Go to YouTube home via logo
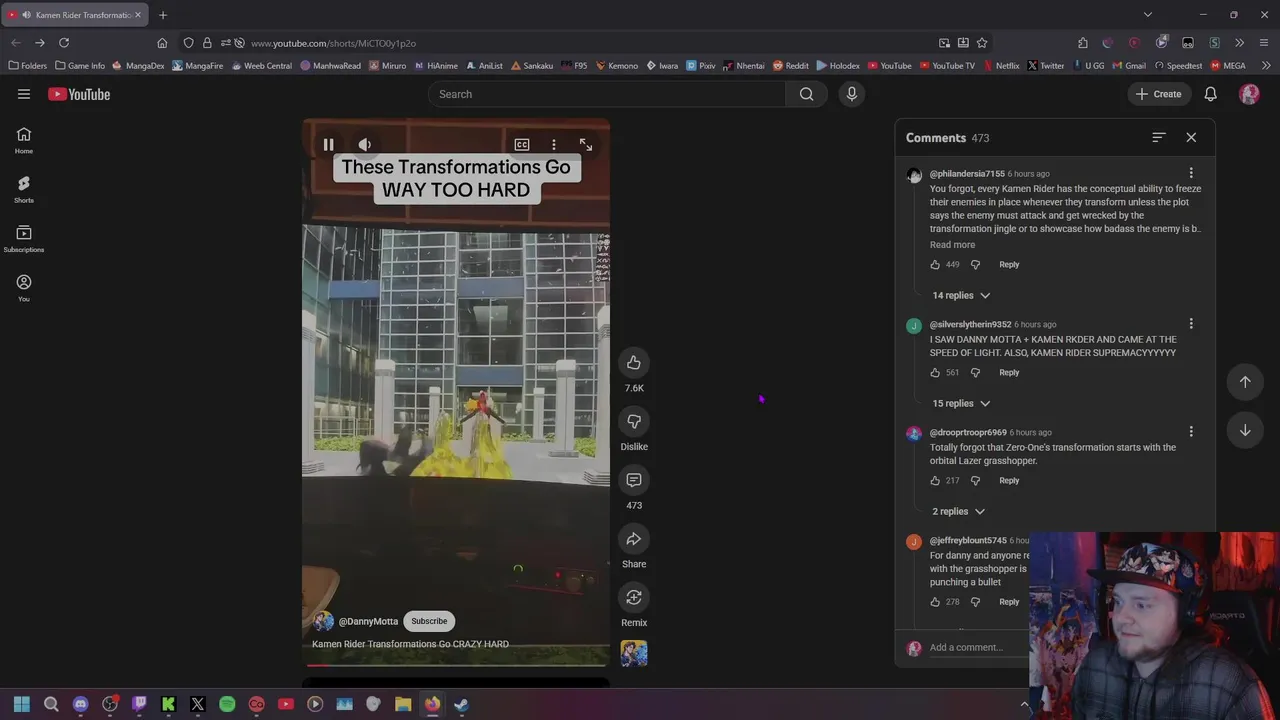 (79, 94)
